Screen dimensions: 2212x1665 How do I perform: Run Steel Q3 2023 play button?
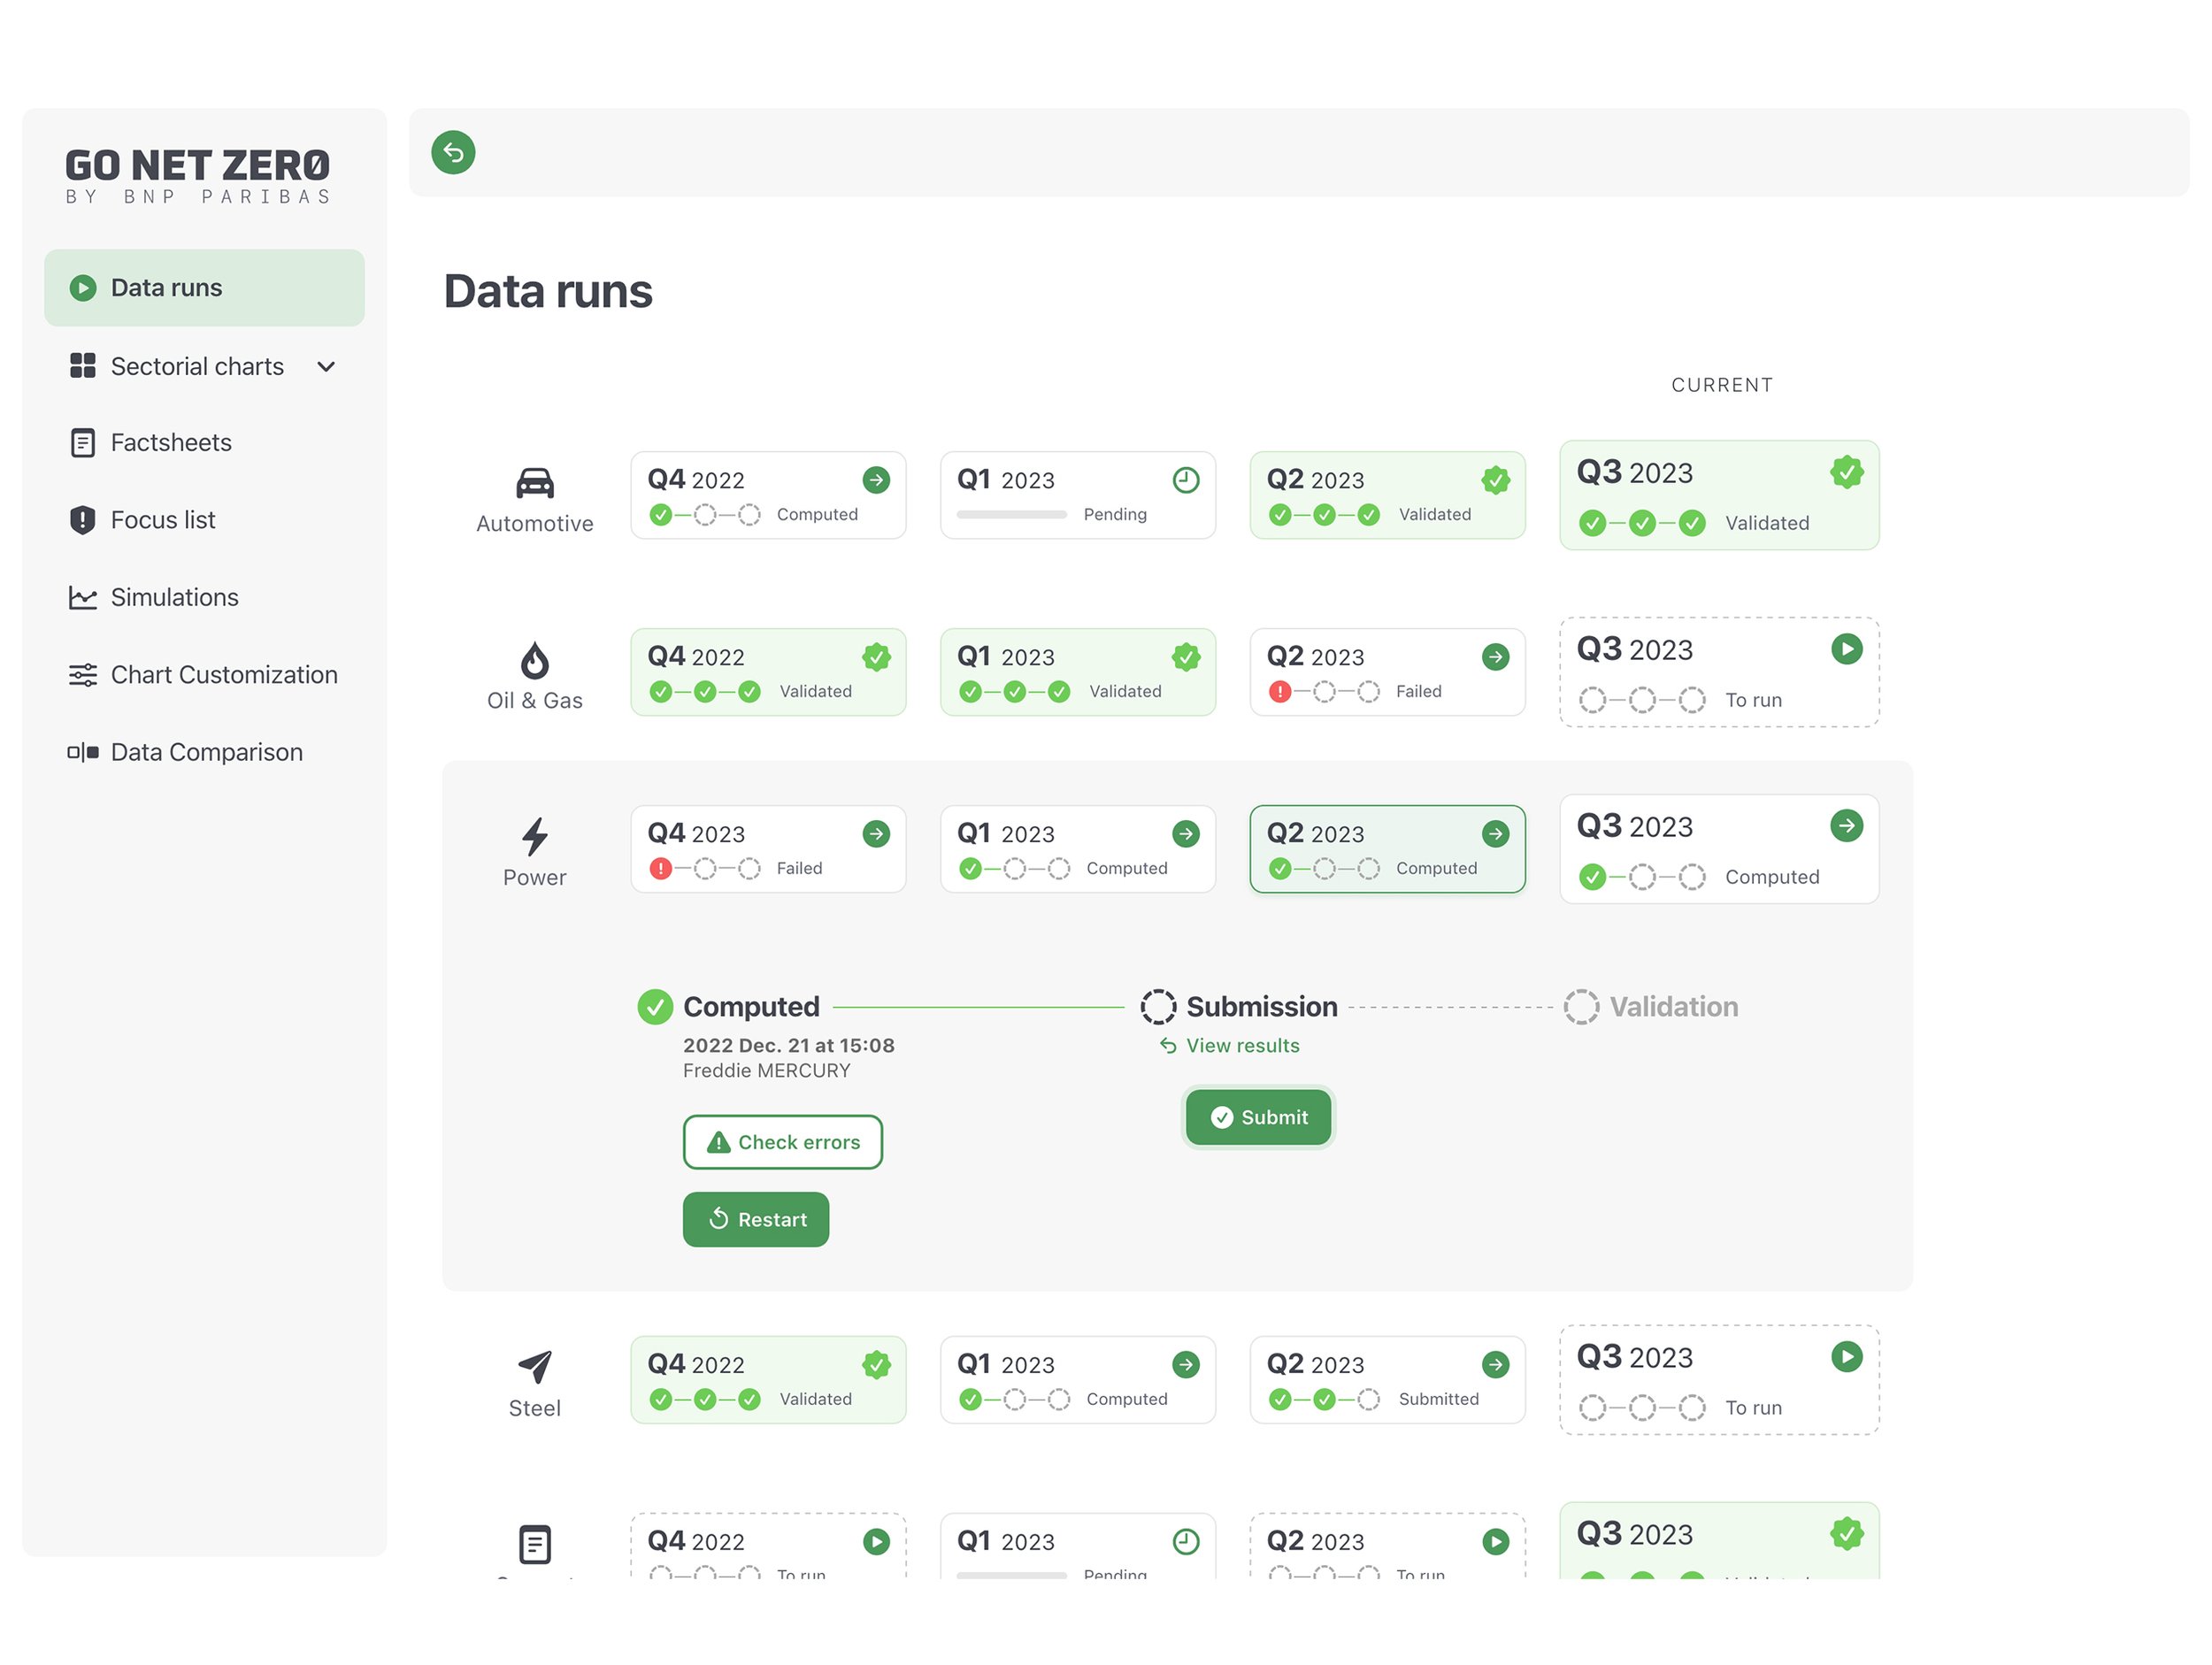coord(1847,1357)
